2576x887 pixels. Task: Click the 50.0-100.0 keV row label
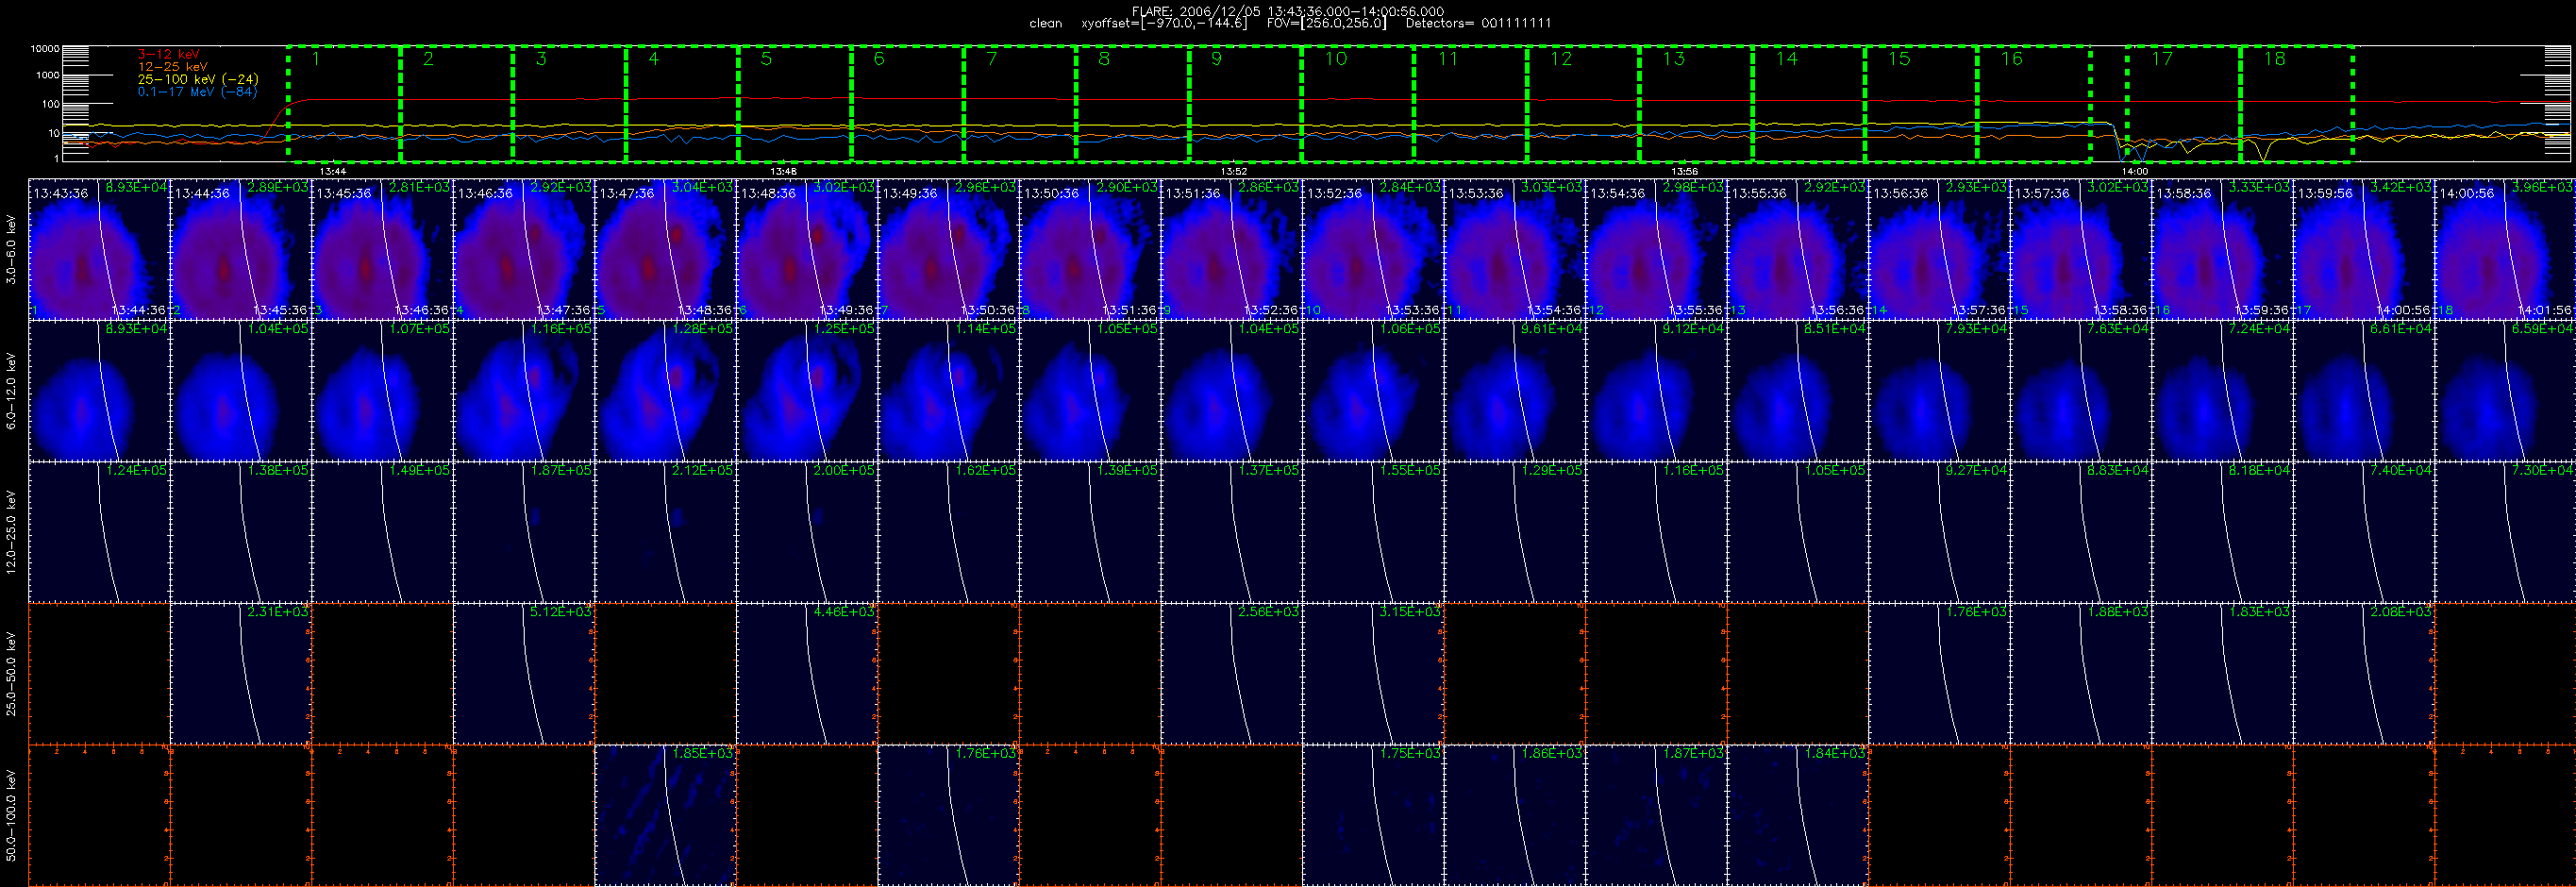pyautogui.click(x=12, y=815)
